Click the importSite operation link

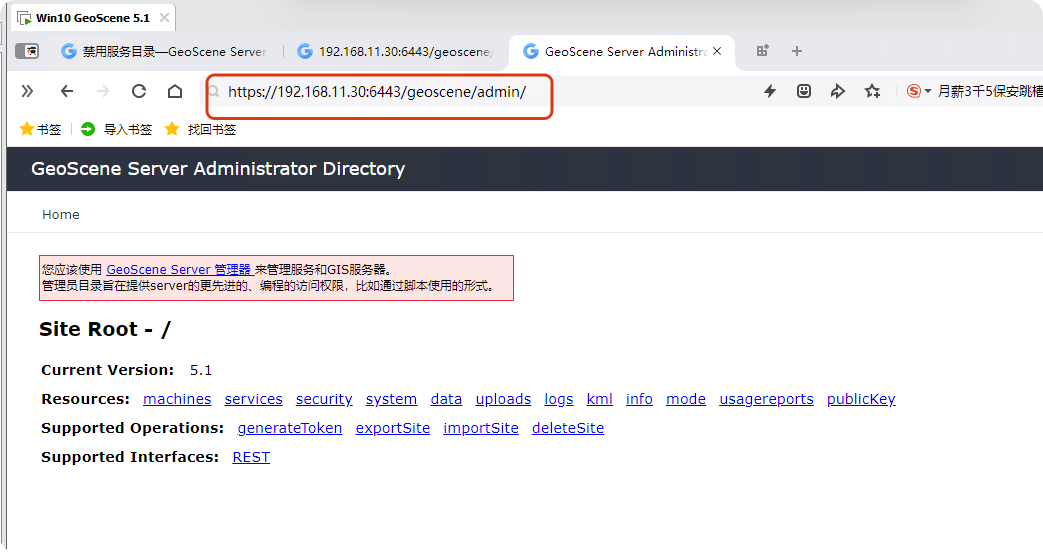[481, 428]
